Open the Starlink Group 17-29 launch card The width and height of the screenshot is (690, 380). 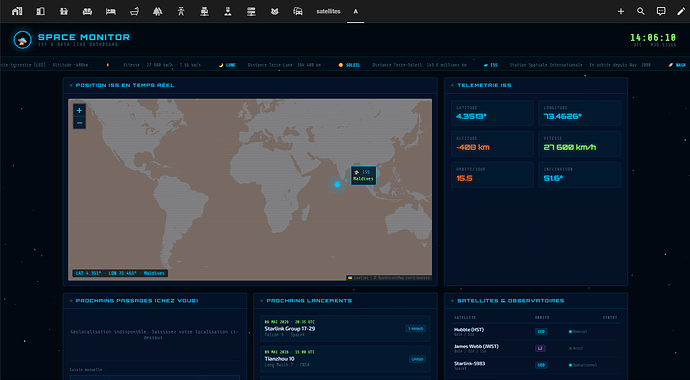click(x=345, y=329)
